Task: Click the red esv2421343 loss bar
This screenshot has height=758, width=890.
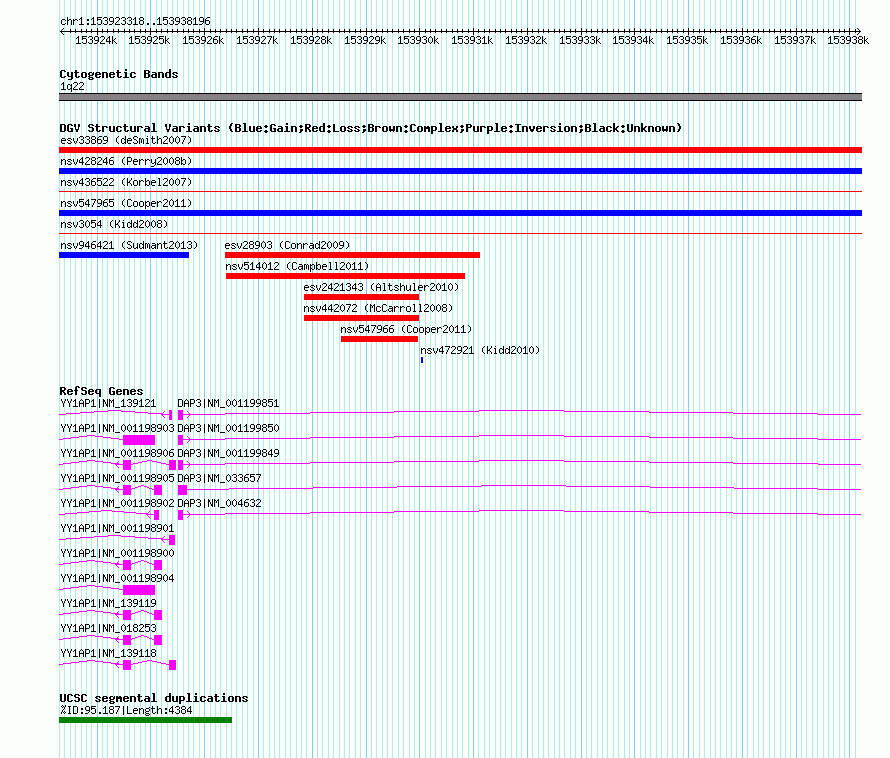Action: pos(362,297)
